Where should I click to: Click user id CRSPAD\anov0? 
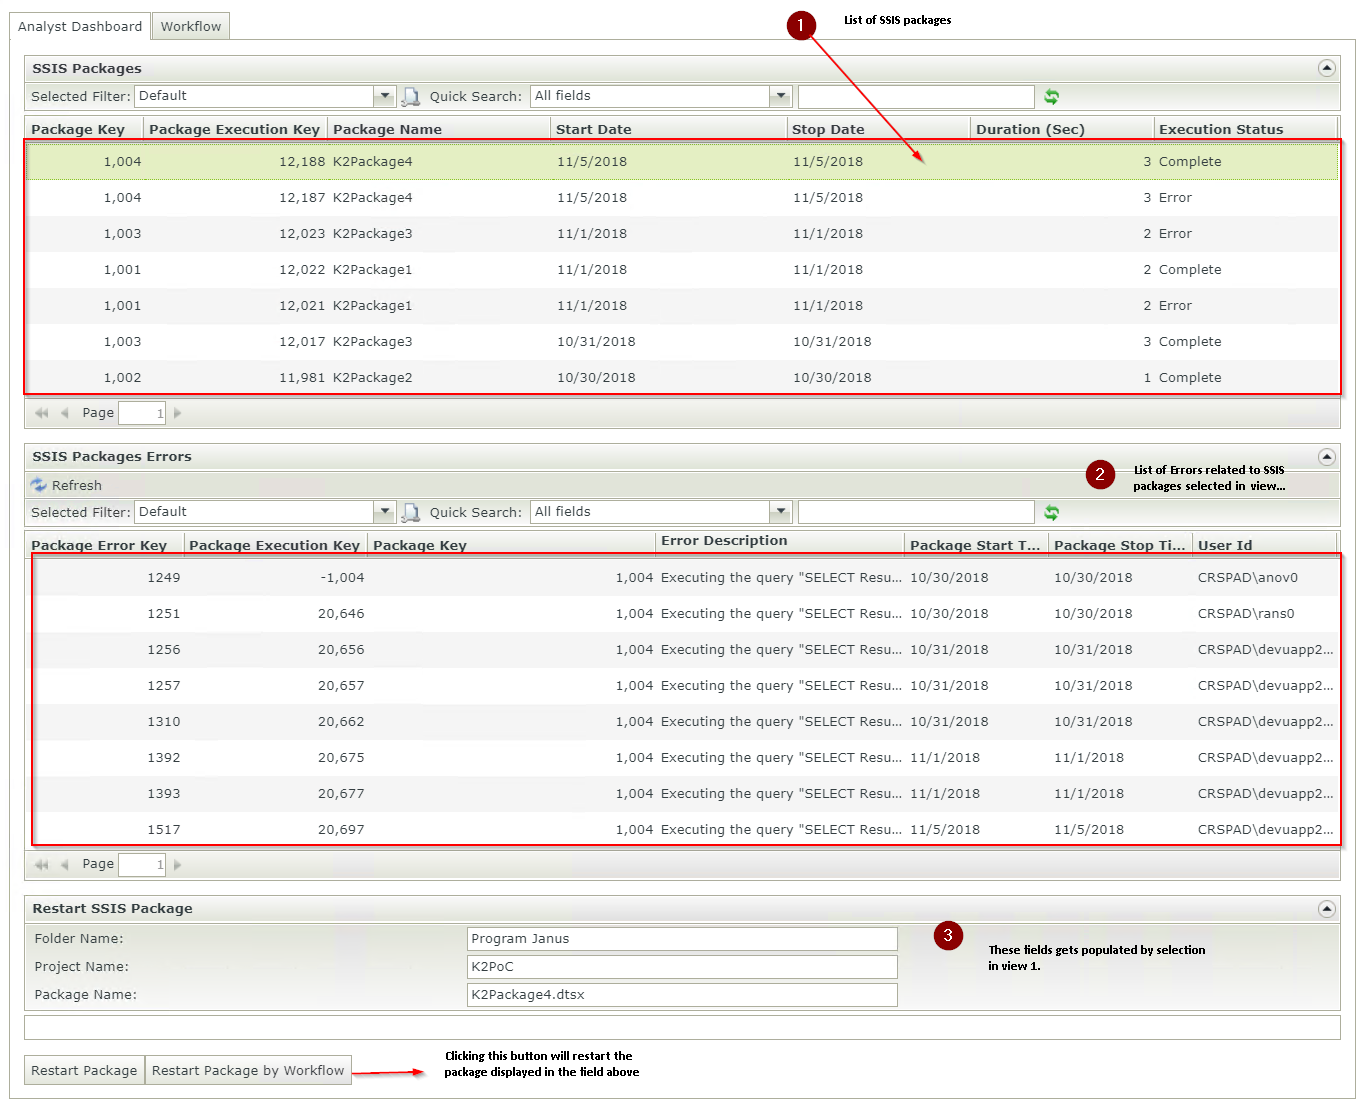[x=1247, y=578]
